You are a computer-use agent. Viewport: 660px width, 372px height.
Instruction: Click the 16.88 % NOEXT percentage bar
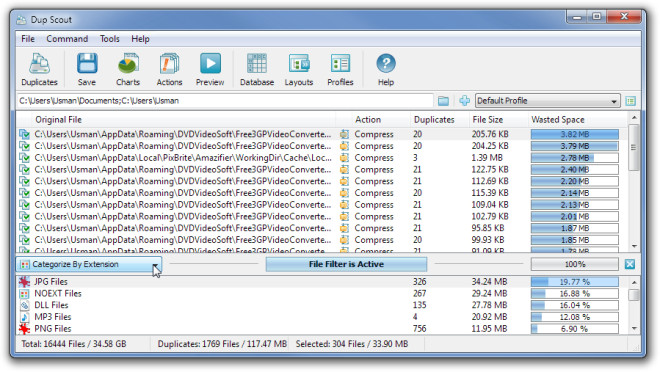(575, 293)
